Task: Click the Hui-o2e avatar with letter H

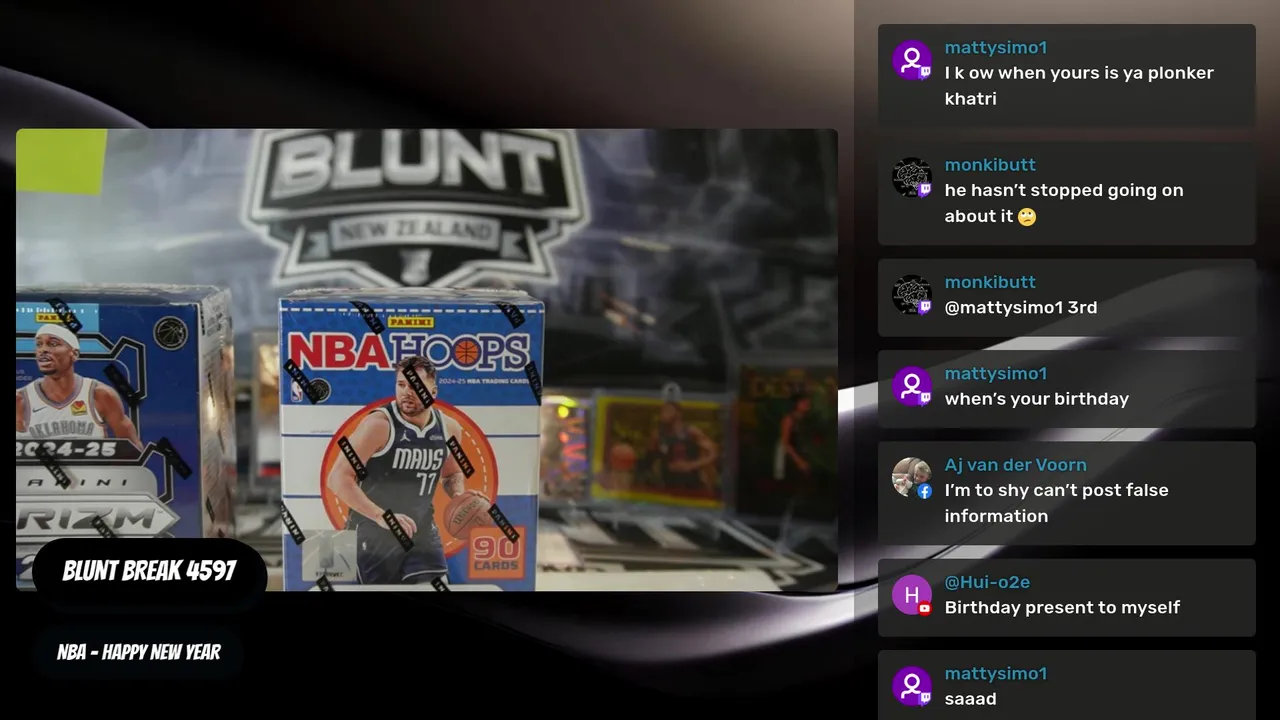Action: (x=911, y=595)
